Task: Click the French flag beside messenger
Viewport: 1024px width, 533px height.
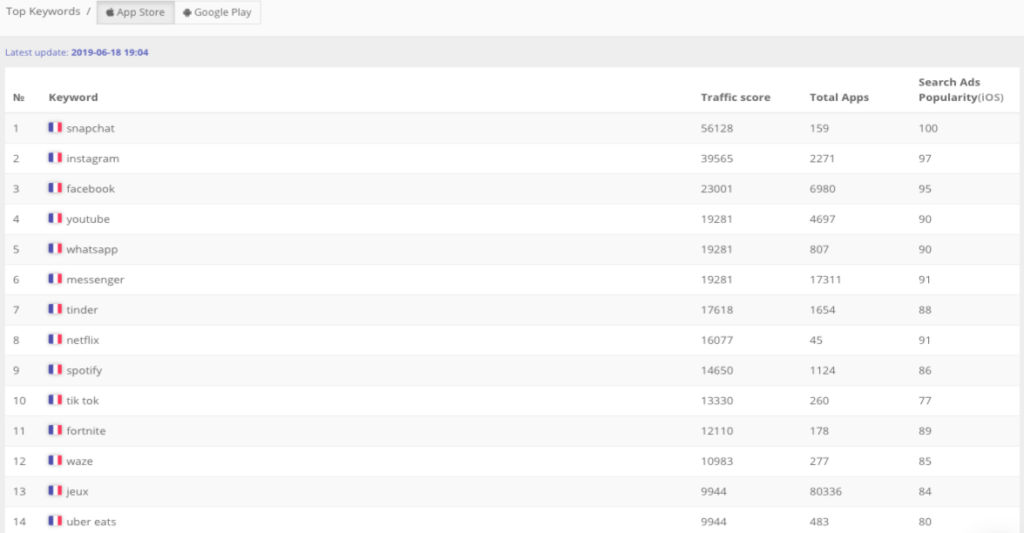Action: click(55, 279)
